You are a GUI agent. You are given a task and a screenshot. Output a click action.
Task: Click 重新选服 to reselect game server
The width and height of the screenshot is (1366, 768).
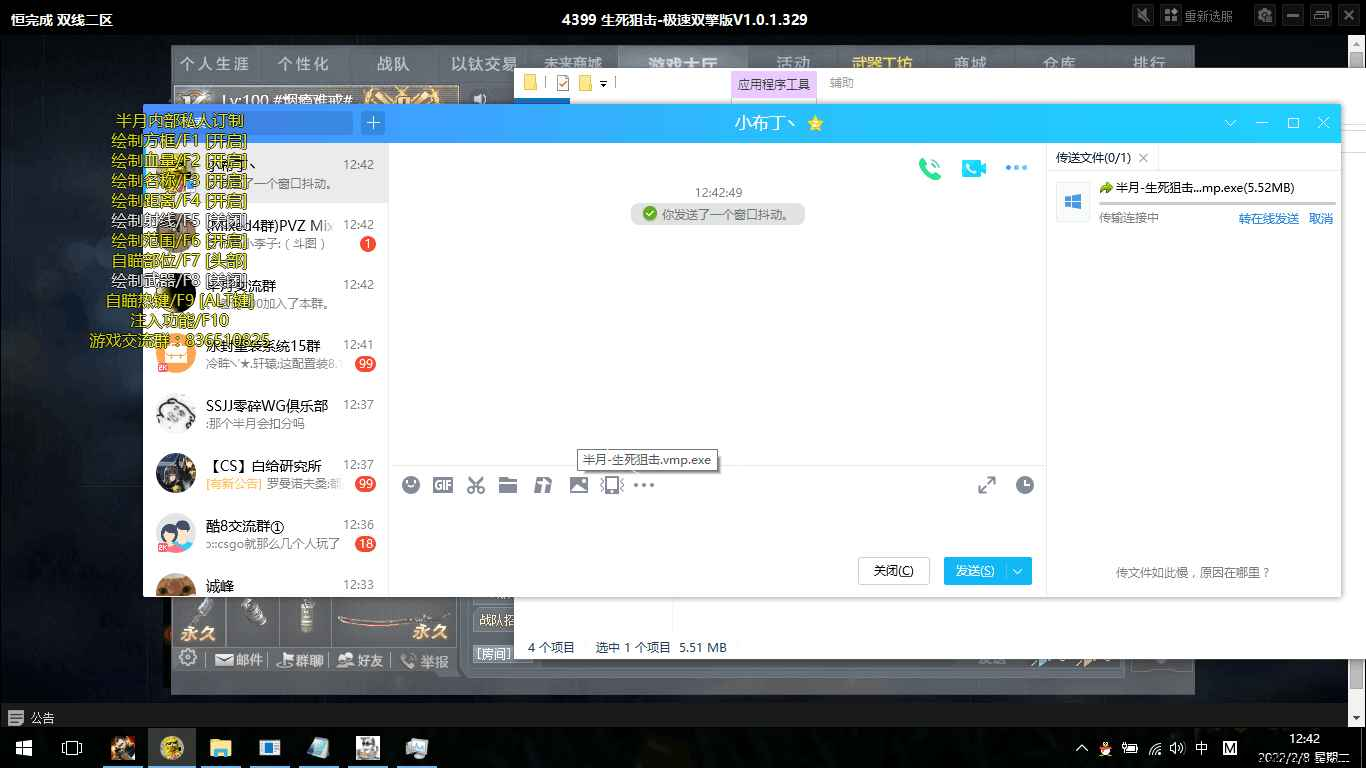pyautogui.click(x=1199, y=15)
